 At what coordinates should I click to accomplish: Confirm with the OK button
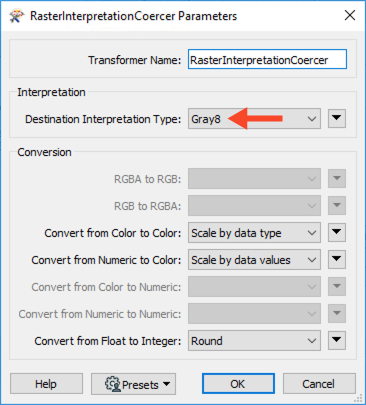pyautogui.click(x=238, y=384)
